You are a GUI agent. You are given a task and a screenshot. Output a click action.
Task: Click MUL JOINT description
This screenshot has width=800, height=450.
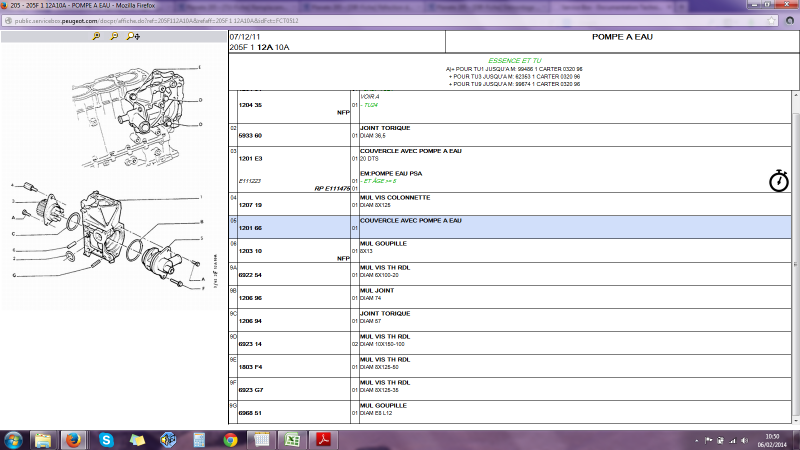coord(377,290)
